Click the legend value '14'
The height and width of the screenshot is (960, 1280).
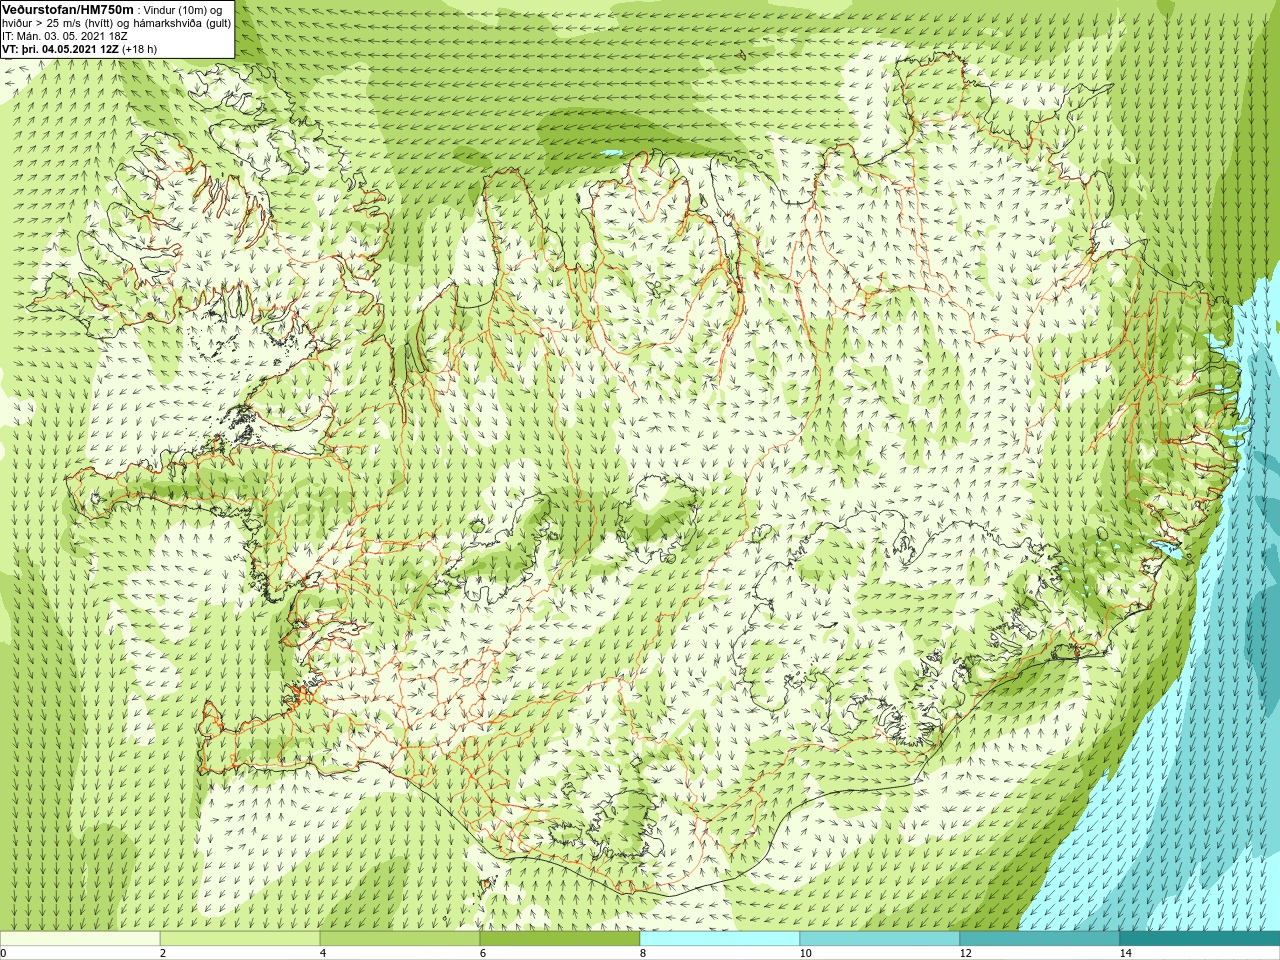tap(1125, 953)
